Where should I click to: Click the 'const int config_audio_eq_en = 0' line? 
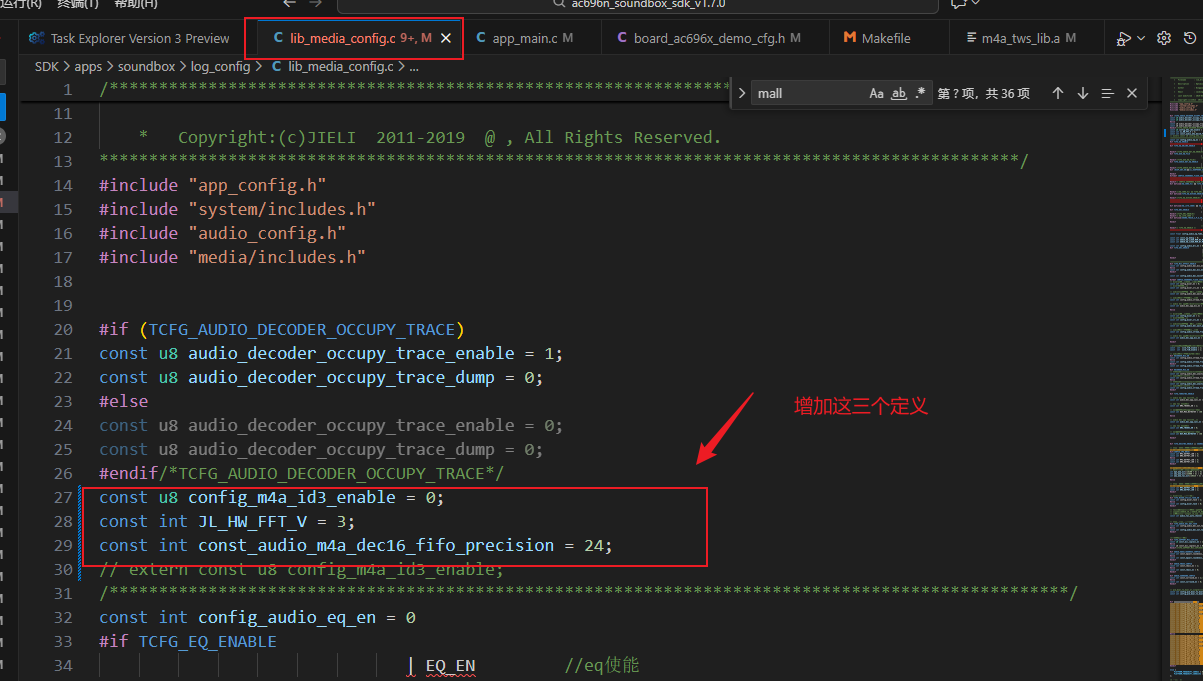257,617
